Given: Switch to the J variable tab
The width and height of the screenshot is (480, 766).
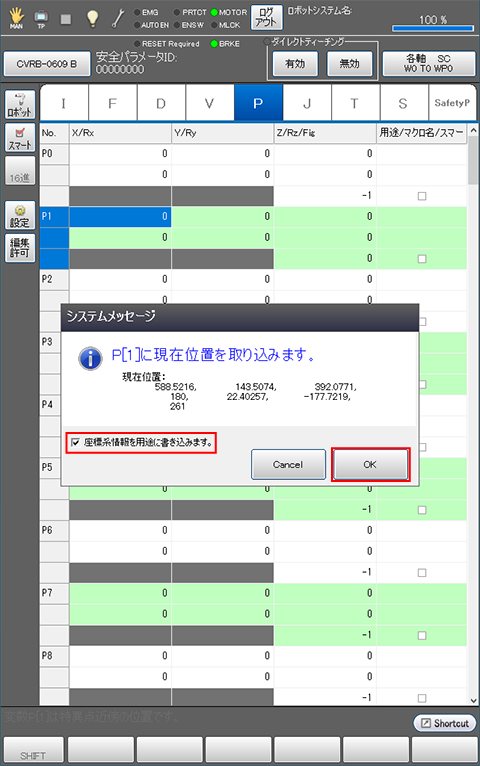Looking at the screenshot, I should click(307, 103).
